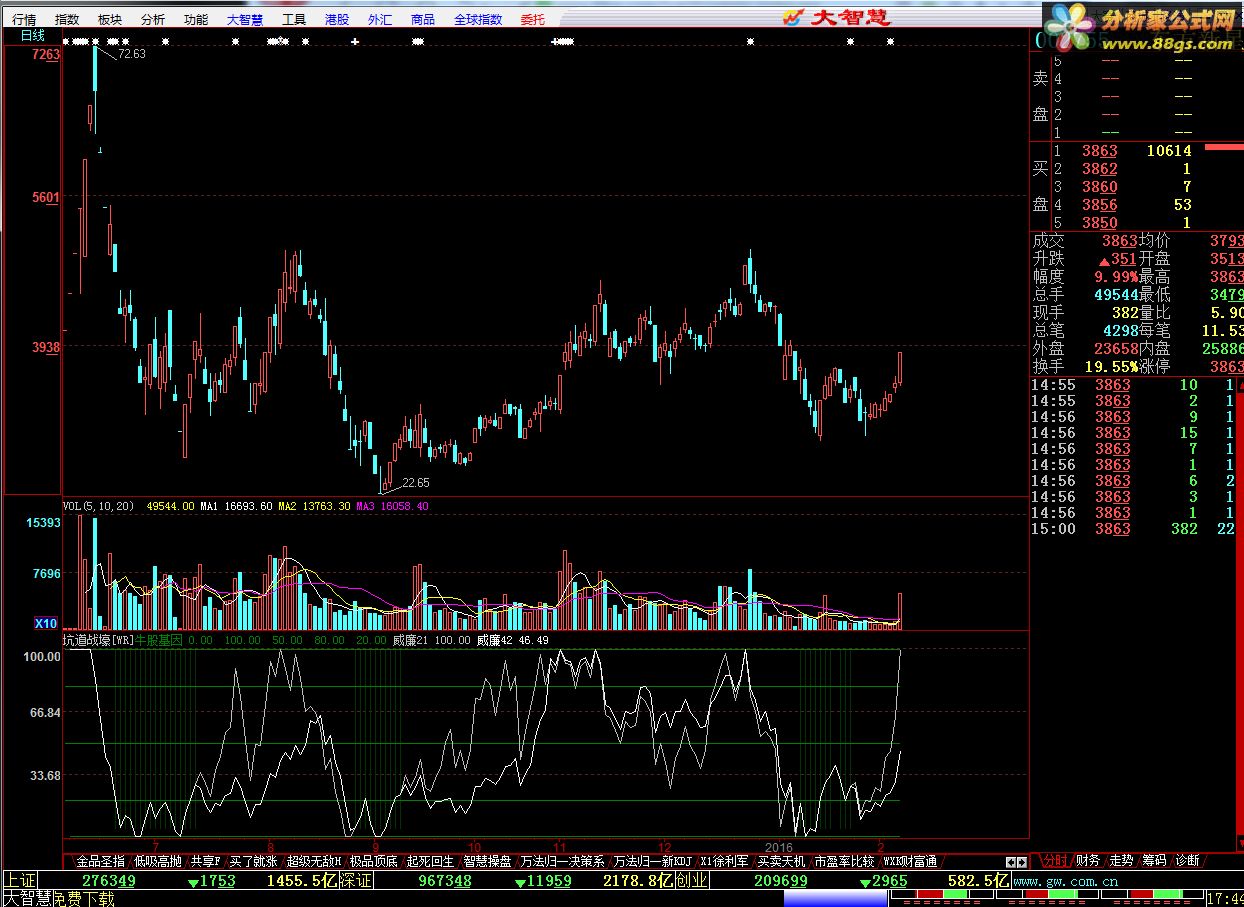Viewport: 1244px width, 907px height.
Task: Open the 外汇 menu
Action: [380, 19]
